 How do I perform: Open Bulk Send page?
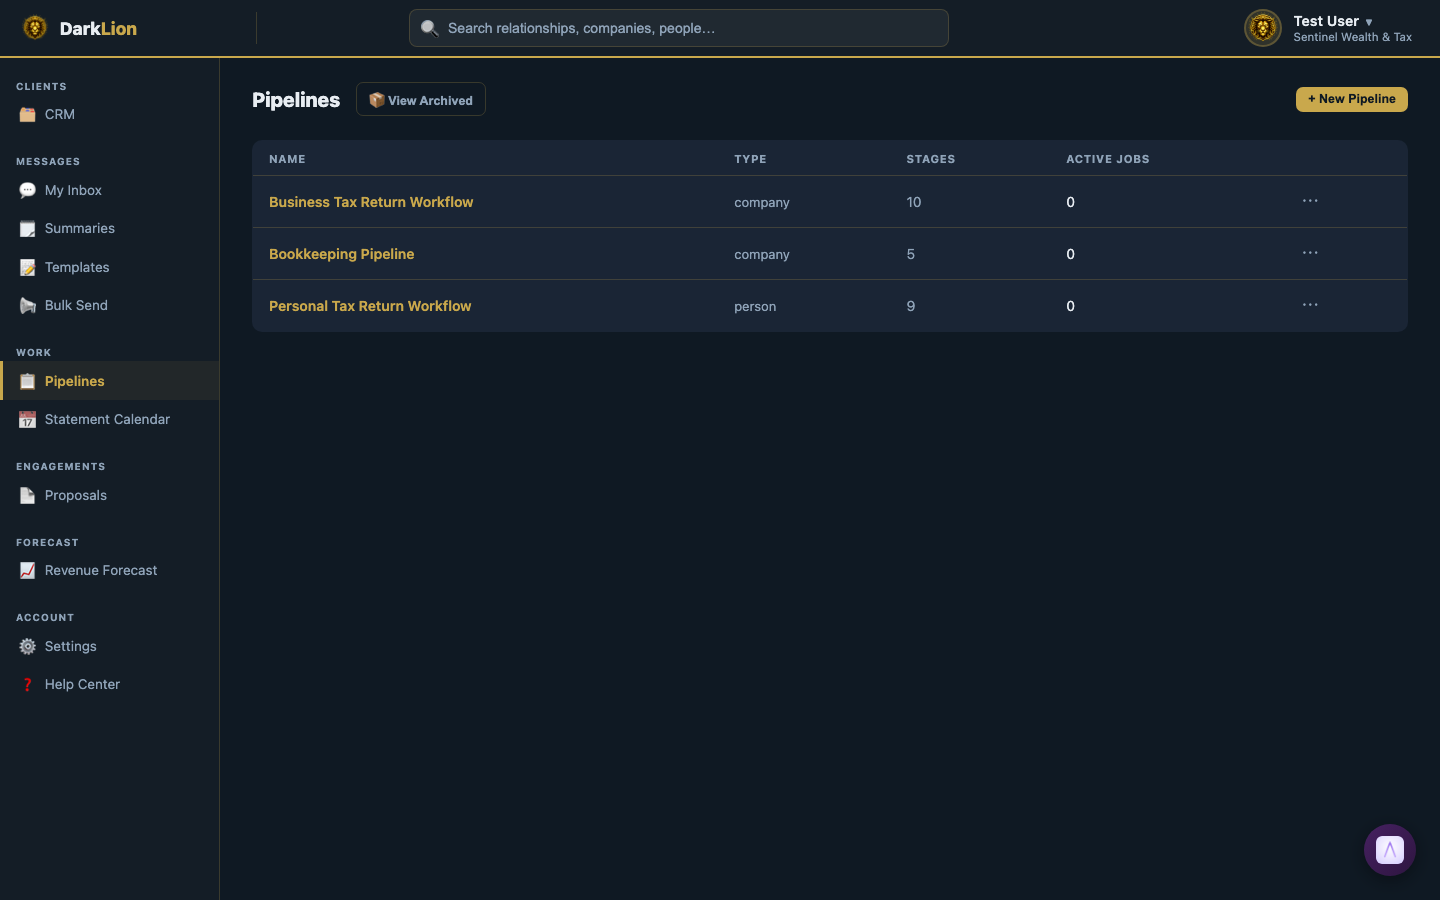point(110,305)
